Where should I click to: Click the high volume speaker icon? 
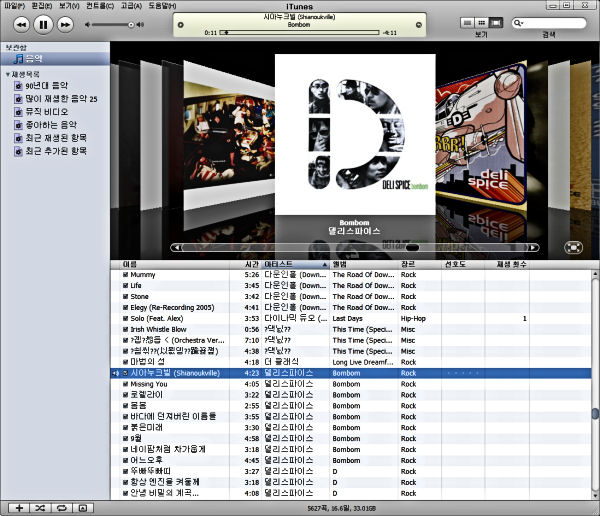140,25
